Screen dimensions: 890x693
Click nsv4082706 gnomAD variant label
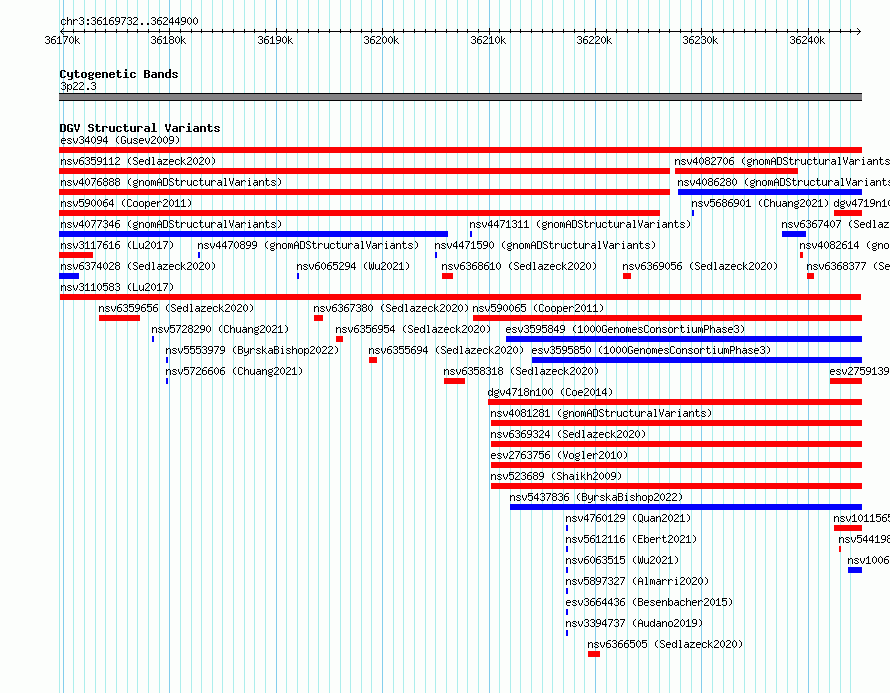782,161
